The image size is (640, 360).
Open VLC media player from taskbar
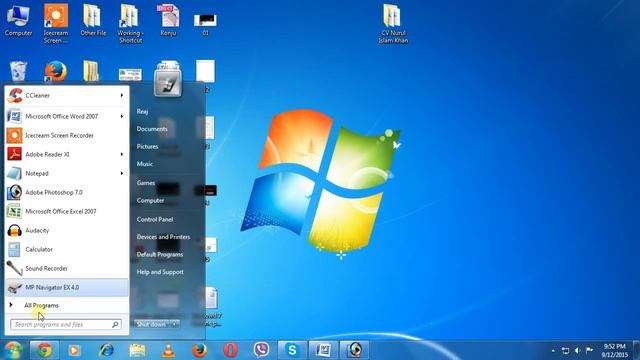[168, 350]
